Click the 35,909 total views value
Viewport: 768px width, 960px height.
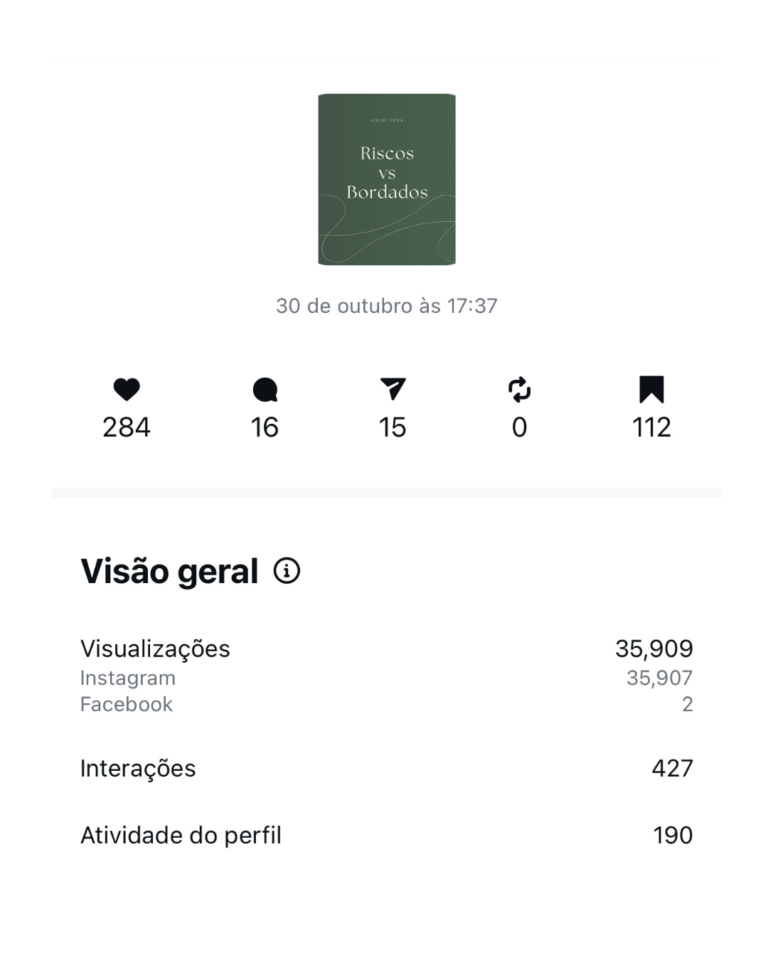click(x=654, y=649)
